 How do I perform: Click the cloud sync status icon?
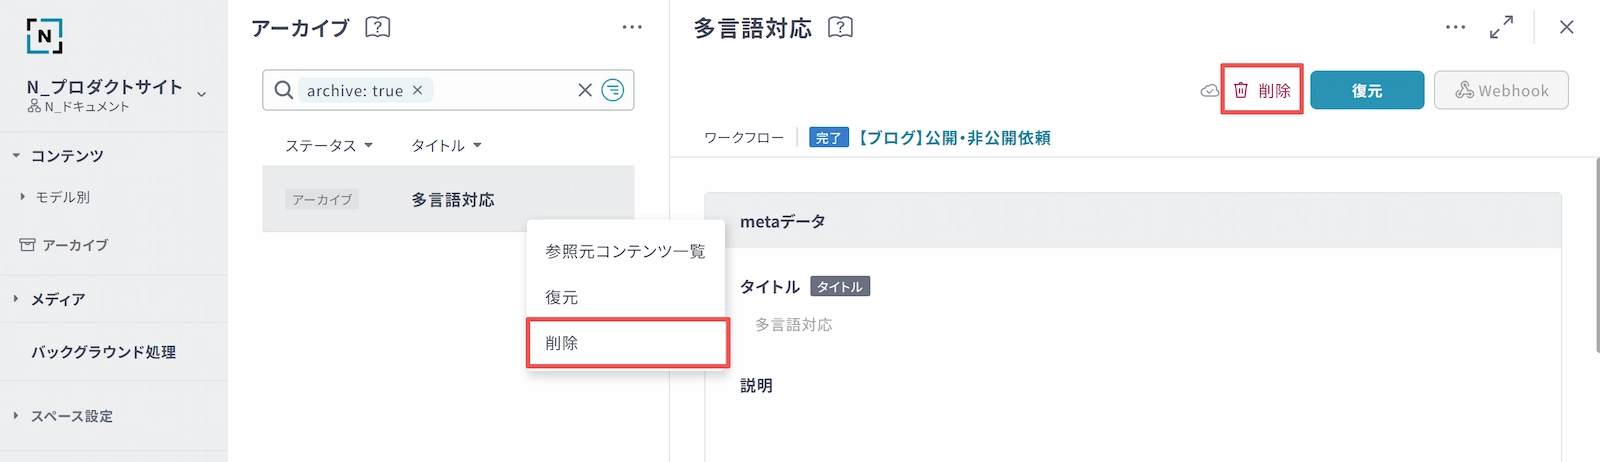pos(1209,91)
